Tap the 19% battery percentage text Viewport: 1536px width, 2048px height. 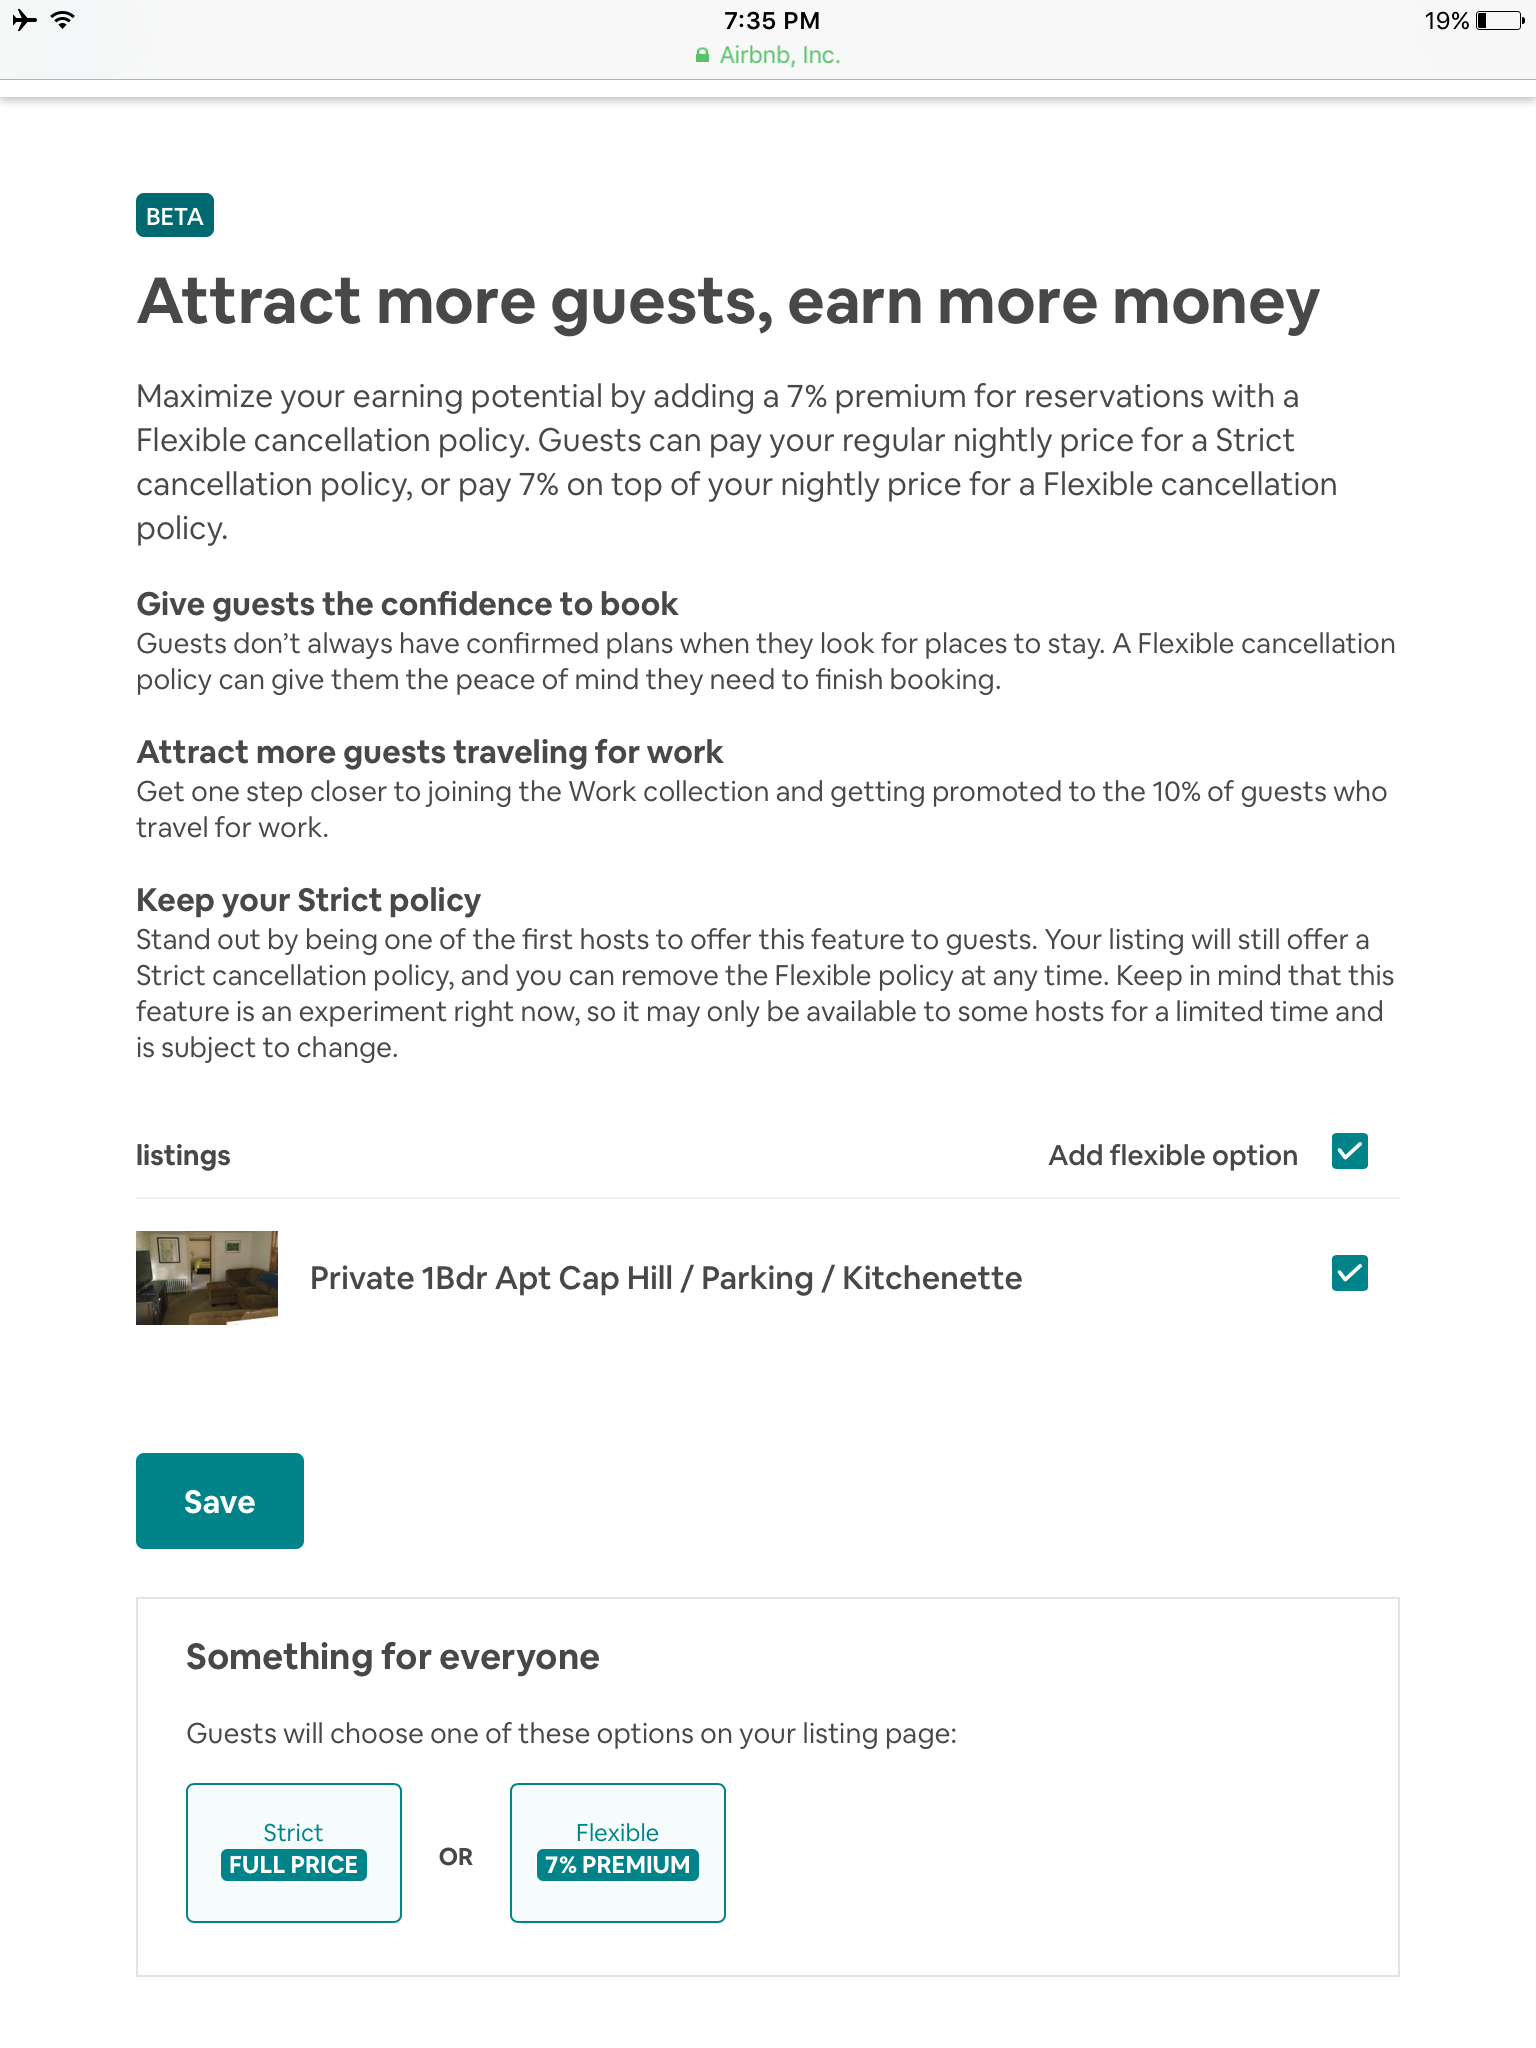[1446, 20]
